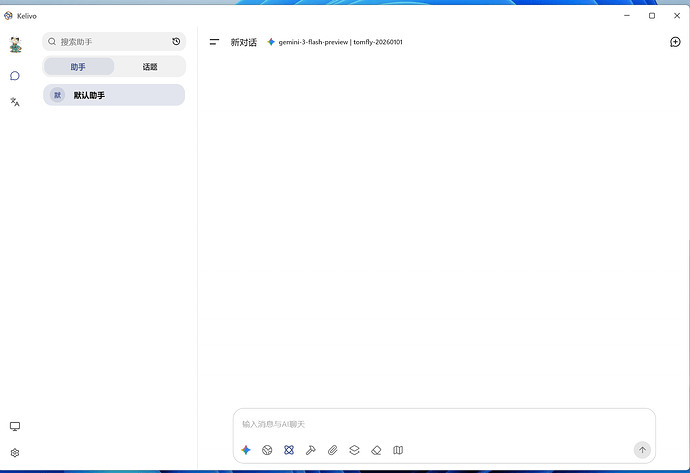Click the stacked layers icon

pos(354,450)
